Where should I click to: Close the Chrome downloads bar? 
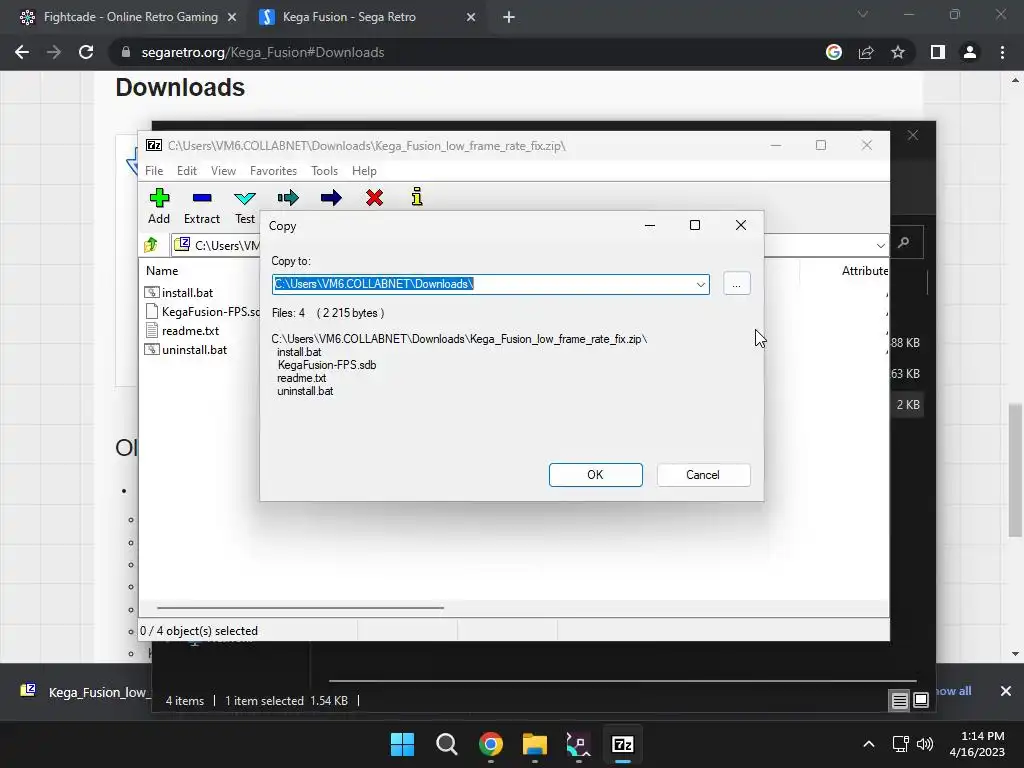pos(1006,691)
